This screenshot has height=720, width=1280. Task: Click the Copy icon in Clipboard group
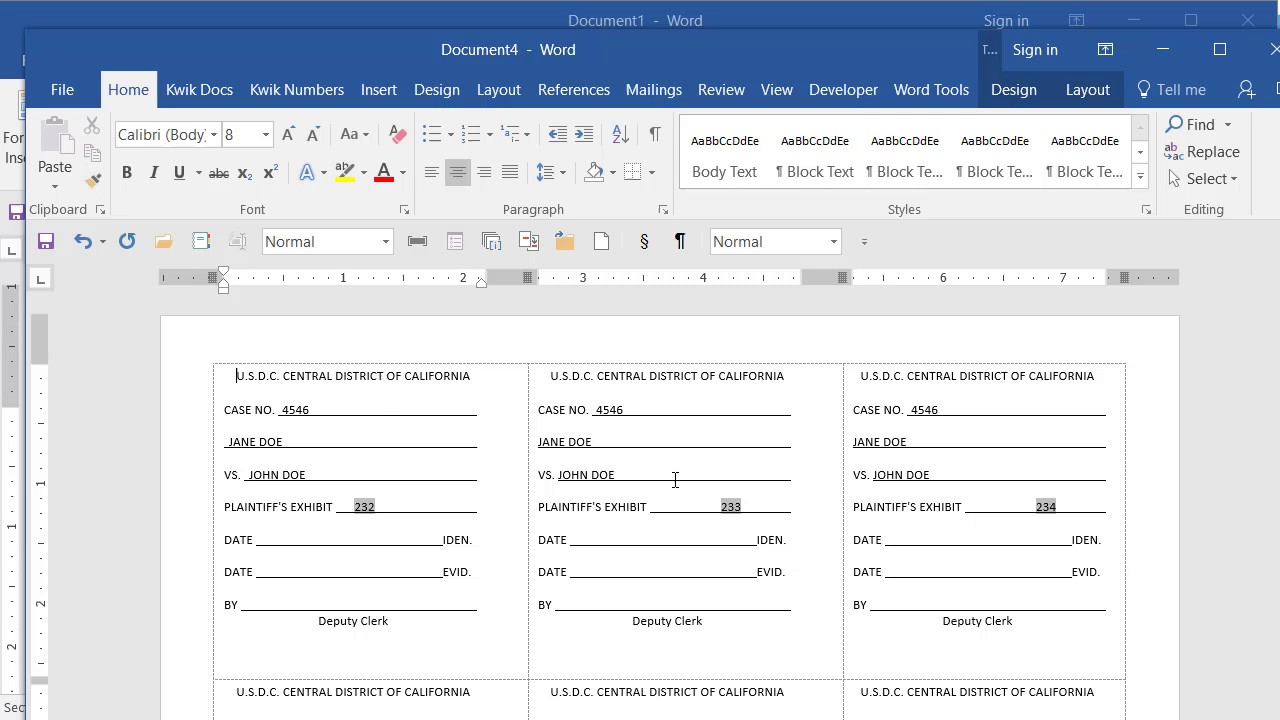coord(93,153)
